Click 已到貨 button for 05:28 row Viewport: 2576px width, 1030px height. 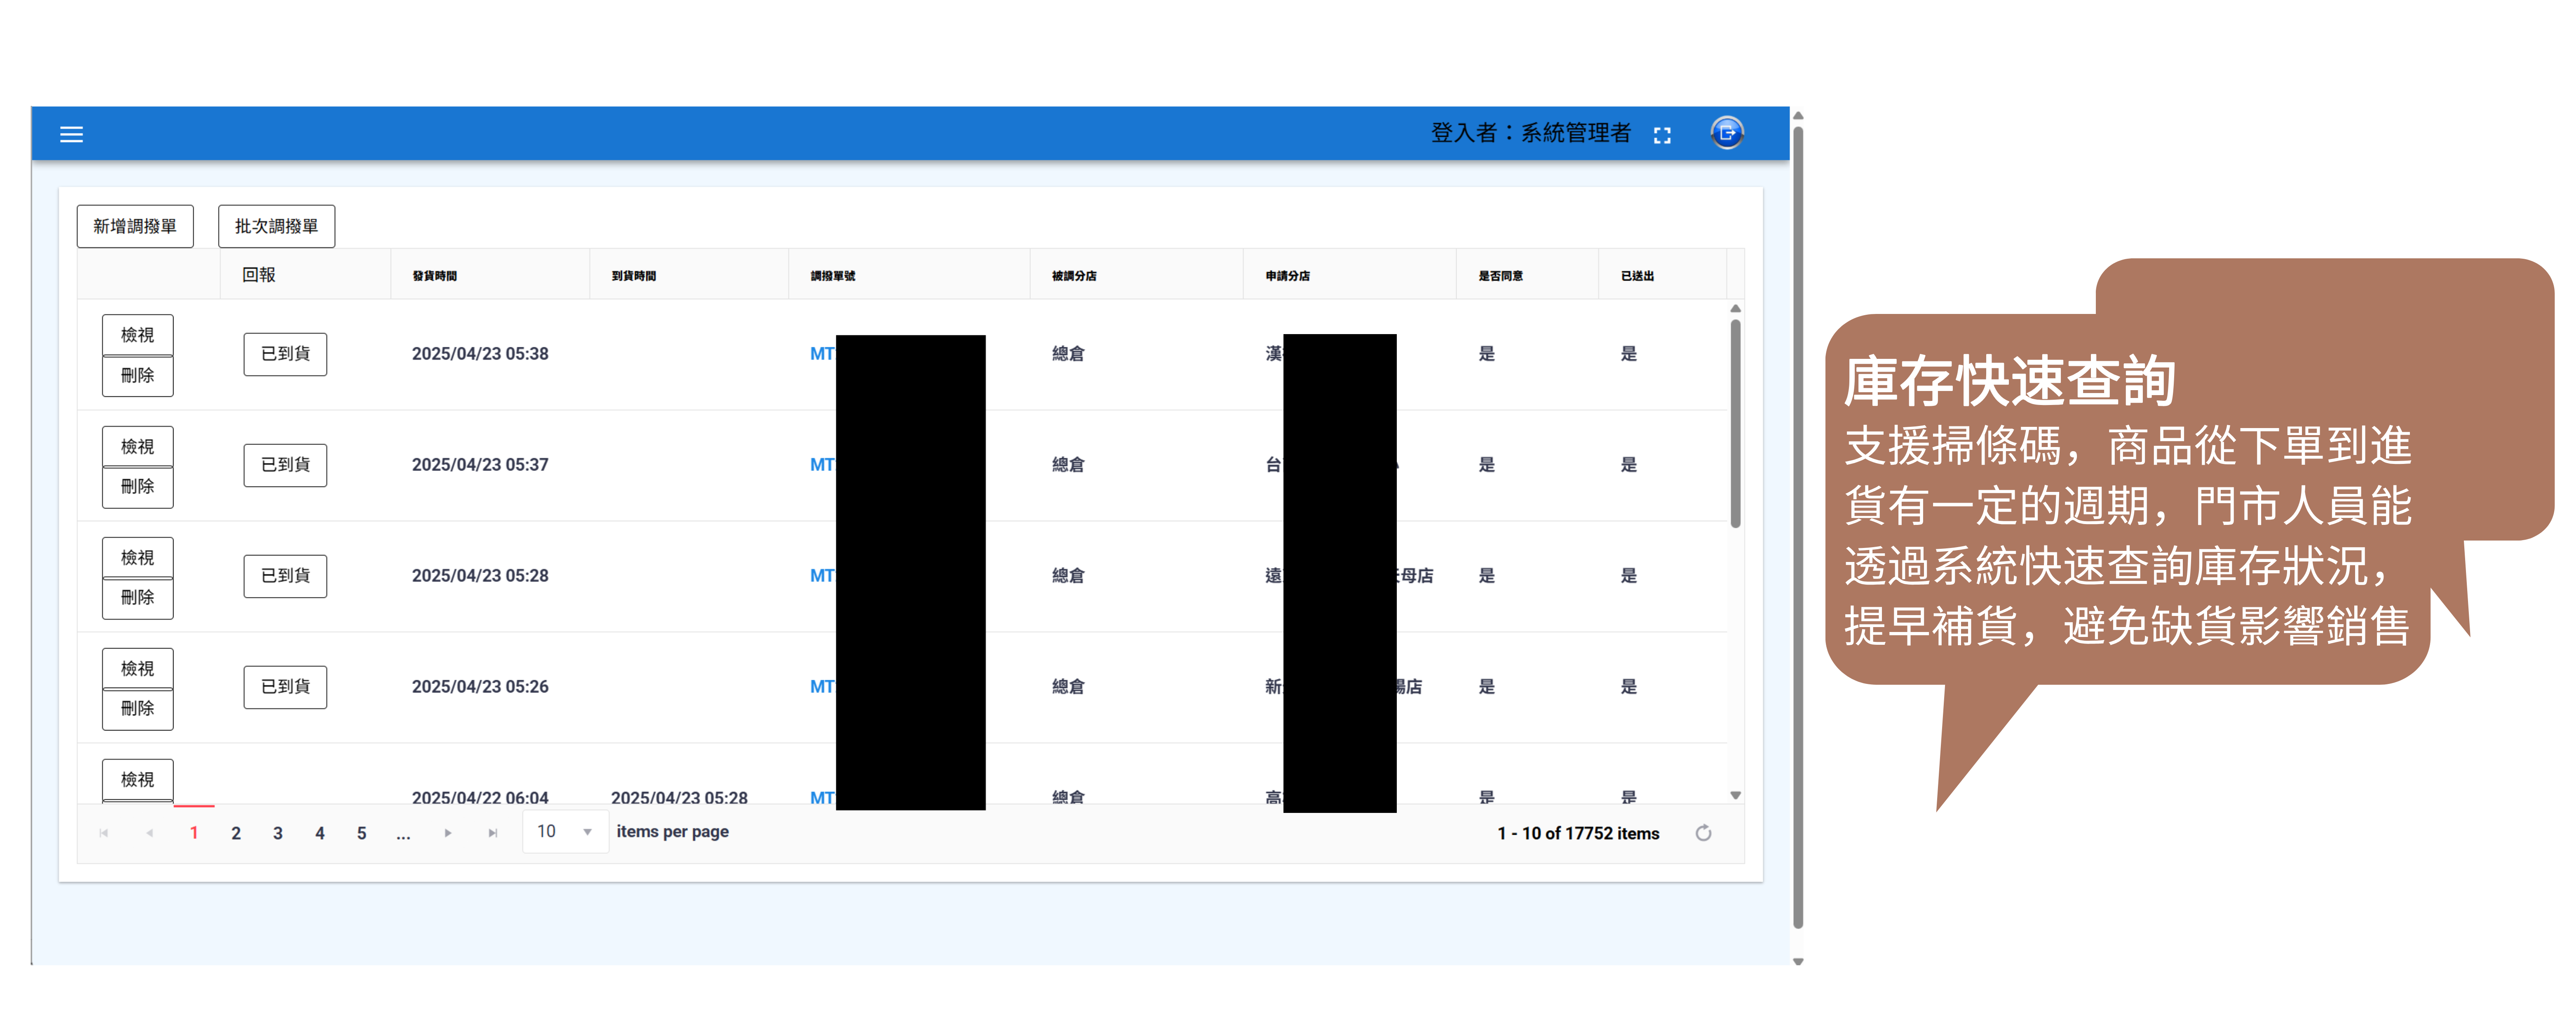click(285, 576)
